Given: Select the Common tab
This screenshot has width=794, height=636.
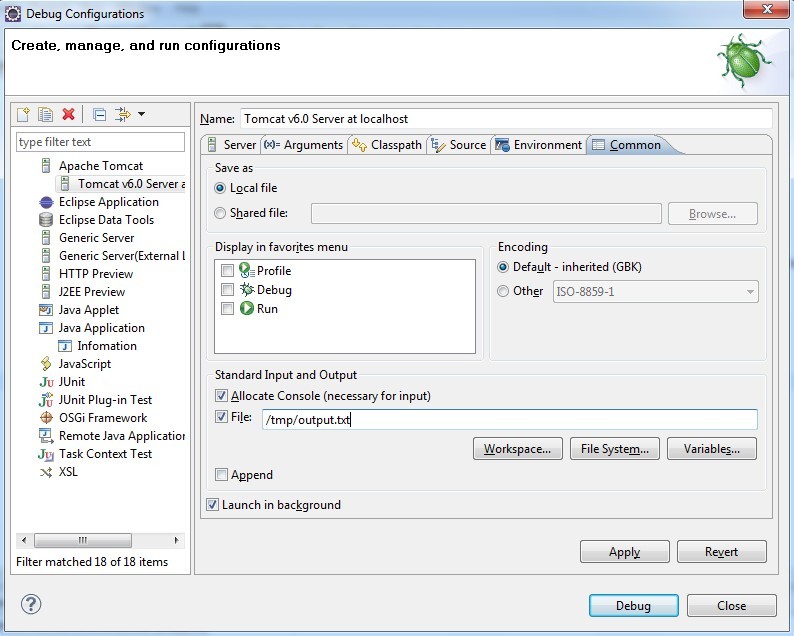Looking at the screenshot, I should (627, 145).
